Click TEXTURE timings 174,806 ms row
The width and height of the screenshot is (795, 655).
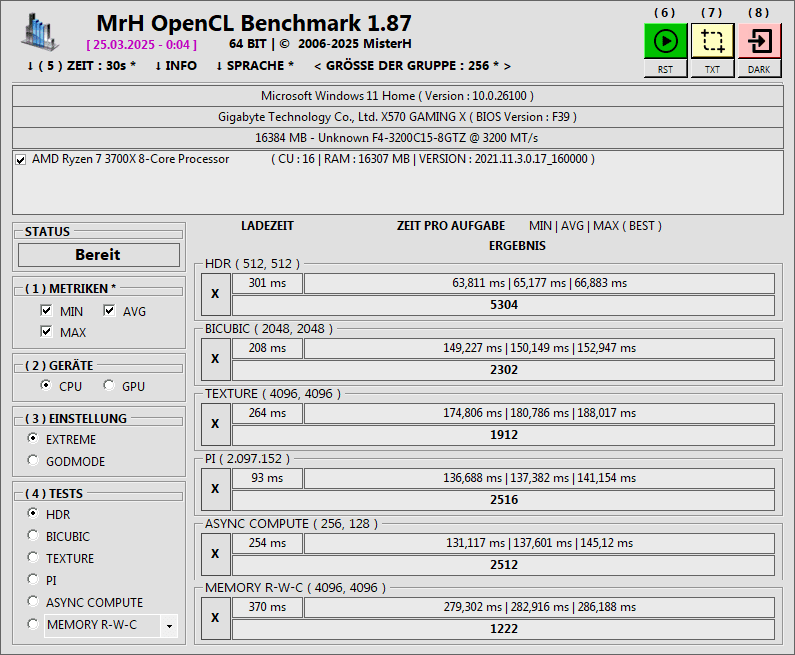tap(539, 413)
